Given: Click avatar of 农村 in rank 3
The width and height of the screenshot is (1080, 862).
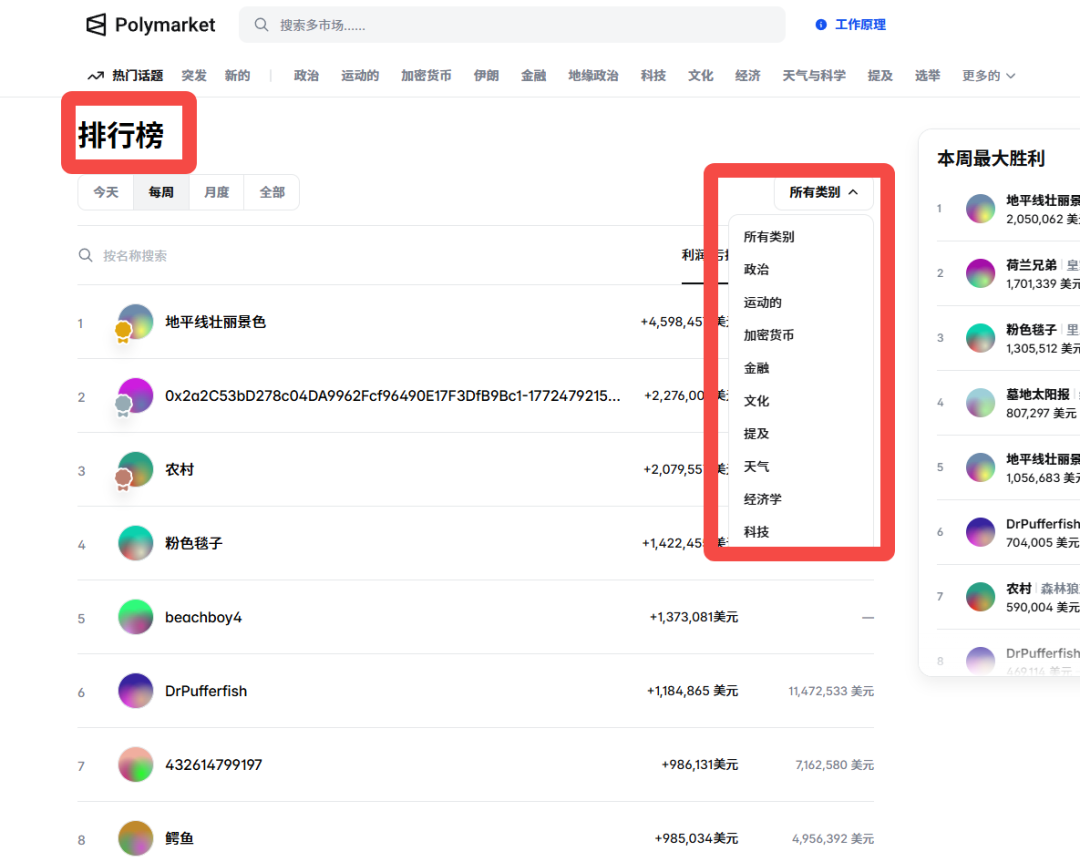Looking at the screenshot, I should click(x=136, y=469).
